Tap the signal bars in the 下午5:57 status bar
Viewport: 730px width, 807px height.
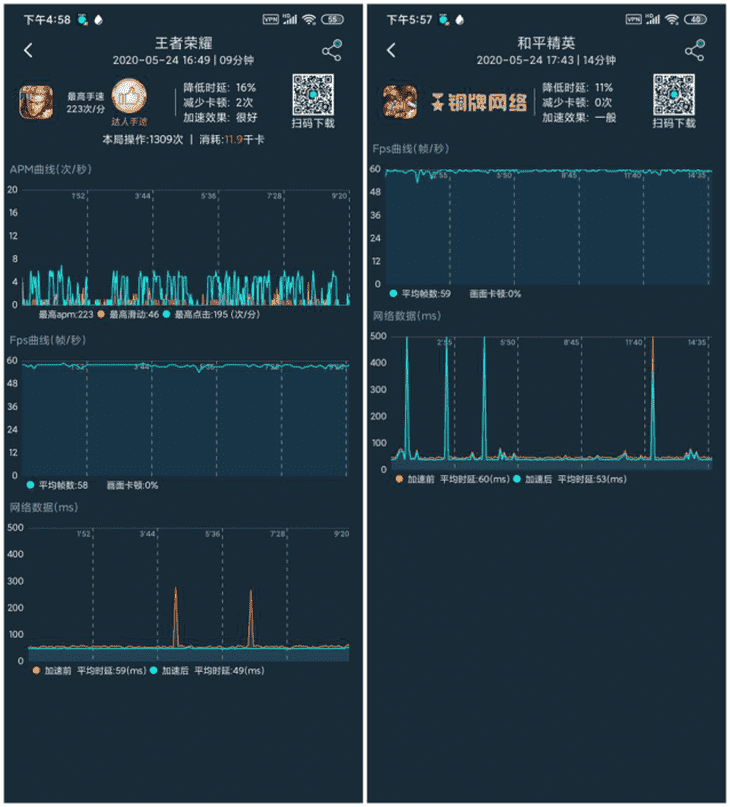[653, 19]
